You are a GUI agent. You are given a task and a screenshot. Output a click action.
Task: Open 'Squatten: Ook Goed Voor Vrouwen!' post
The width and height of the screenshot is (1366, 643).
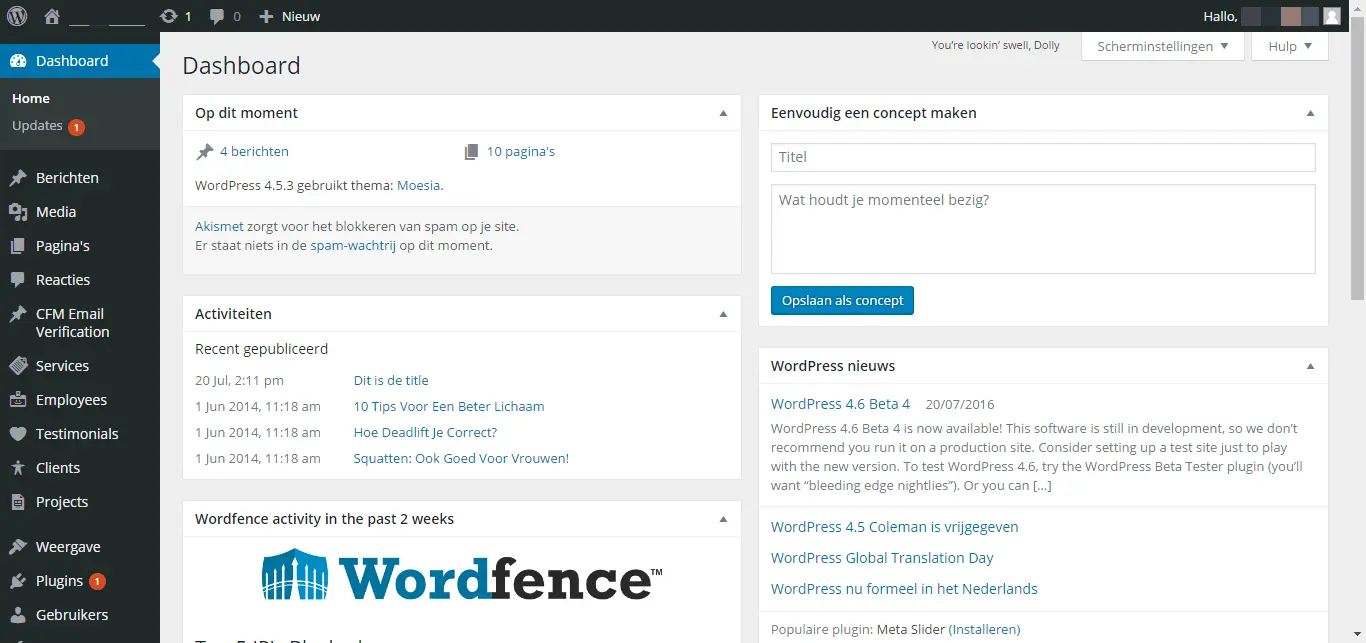[x=461, y=459]
